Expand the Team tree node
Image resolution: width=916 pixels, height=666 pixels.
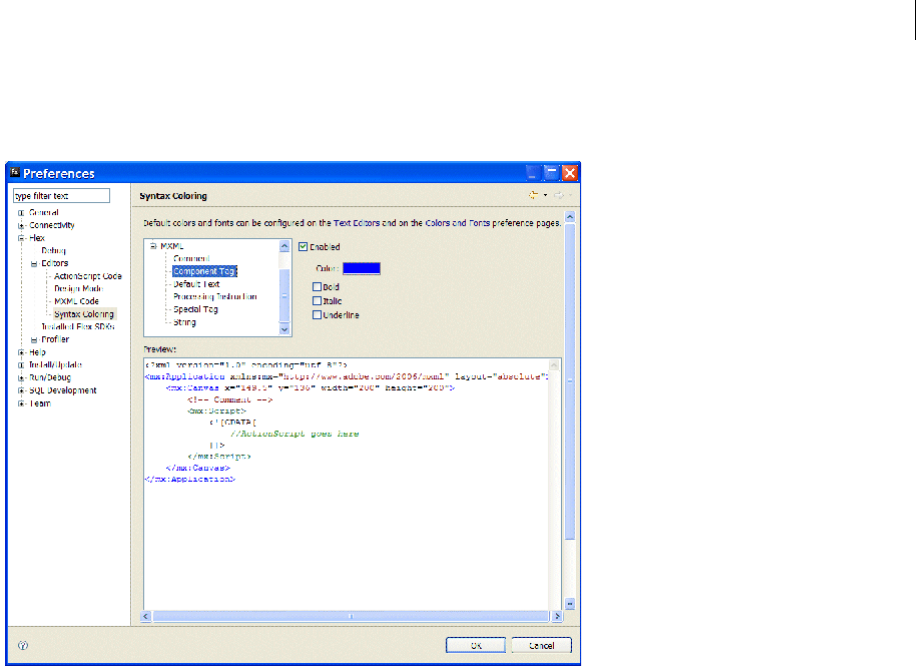pos(21,404)
